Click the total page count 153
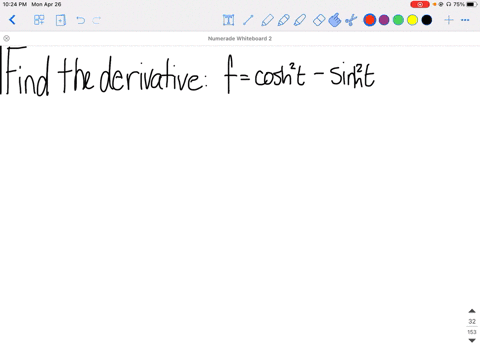480x360 pixels. 472,332
